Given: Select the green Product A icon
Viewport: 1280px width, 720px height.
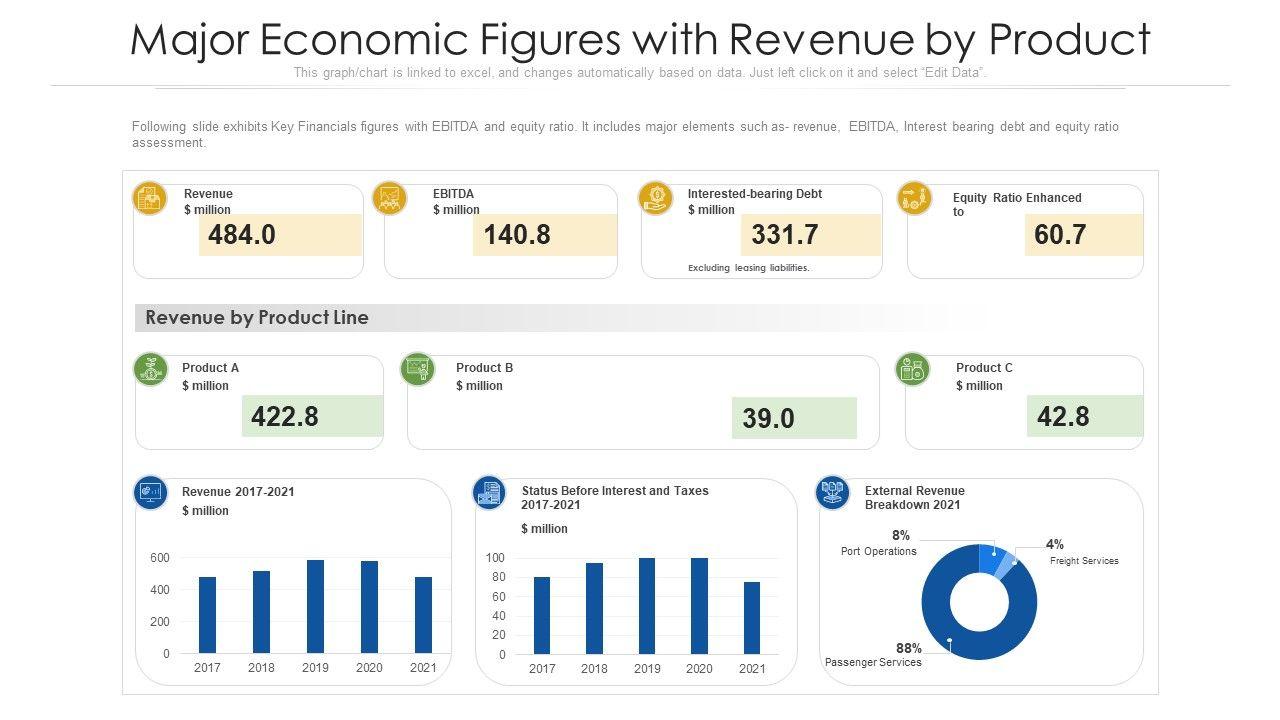Looking at the screenshot, I should (x=151, y=370).
